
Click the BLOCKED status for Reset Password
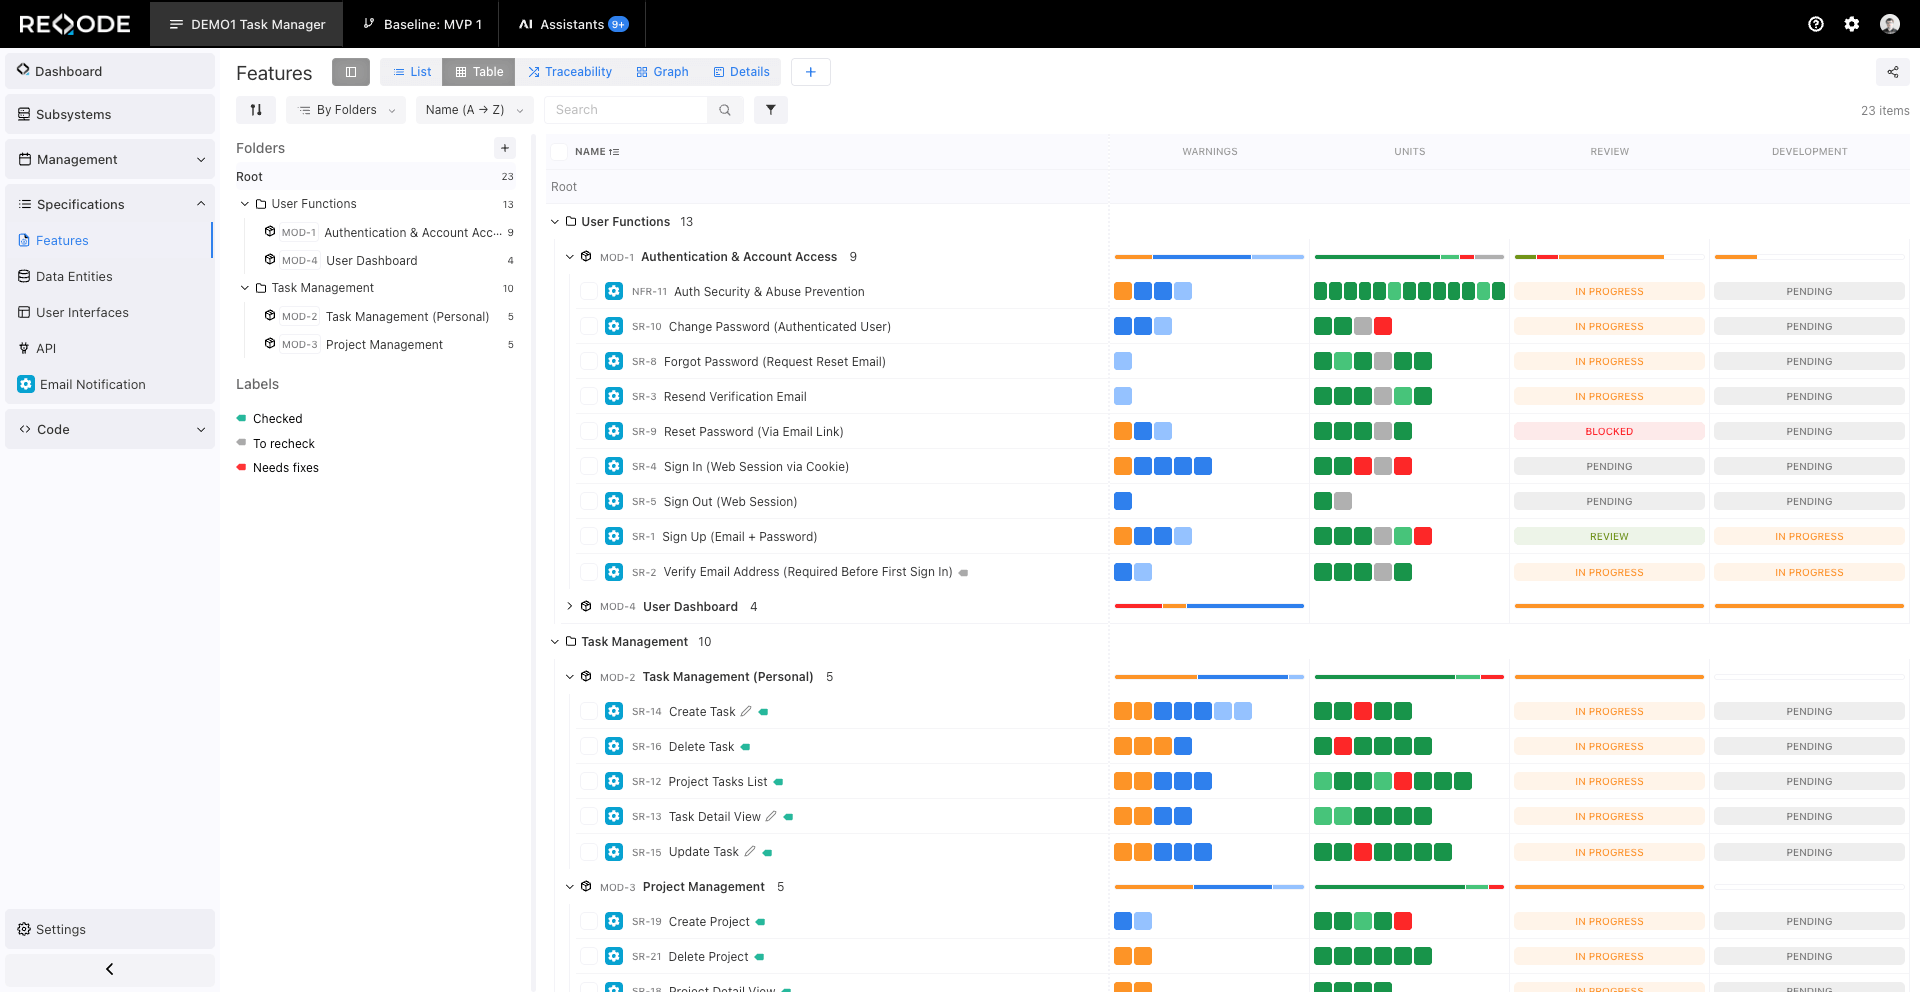click(1608, 432)
